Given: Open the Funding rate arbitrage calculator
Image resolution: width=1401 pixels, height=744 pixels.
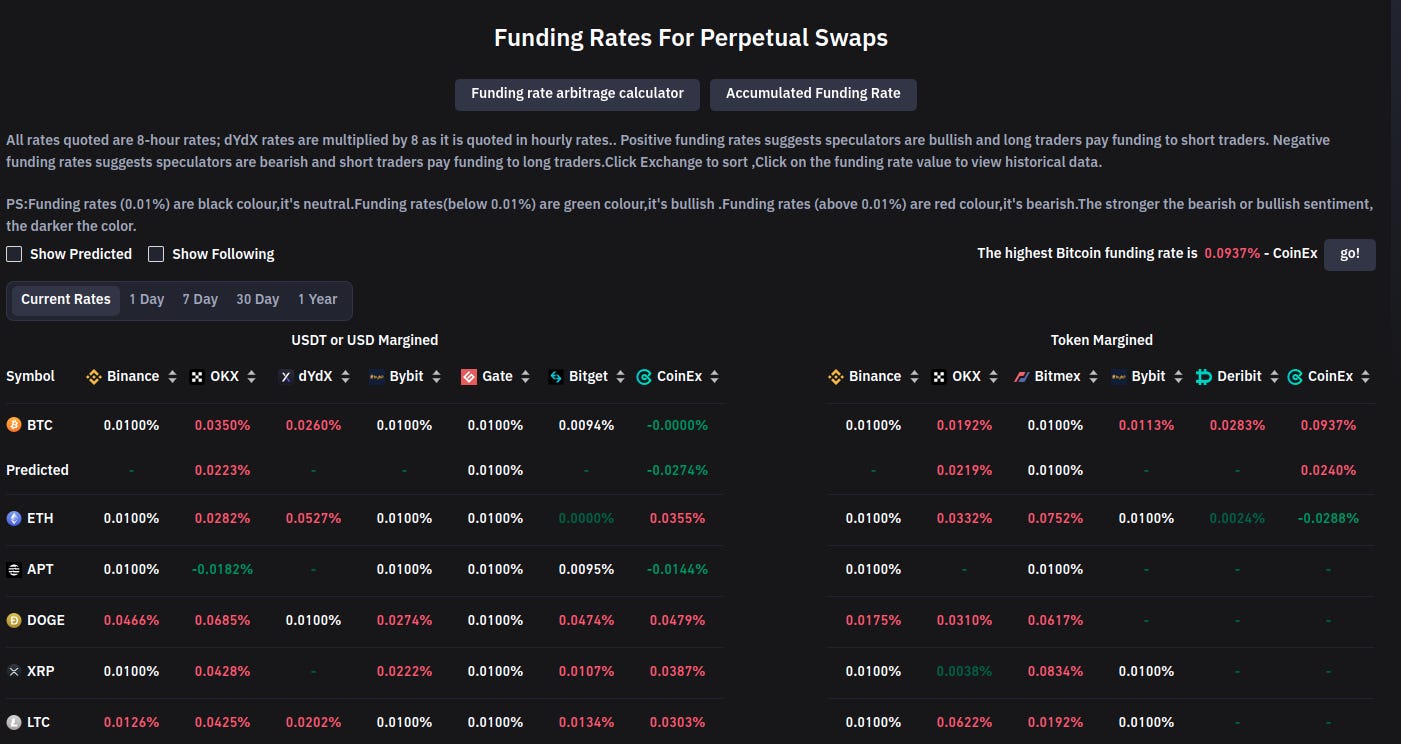Looking at the screenshot, I should tap(577, 94).
